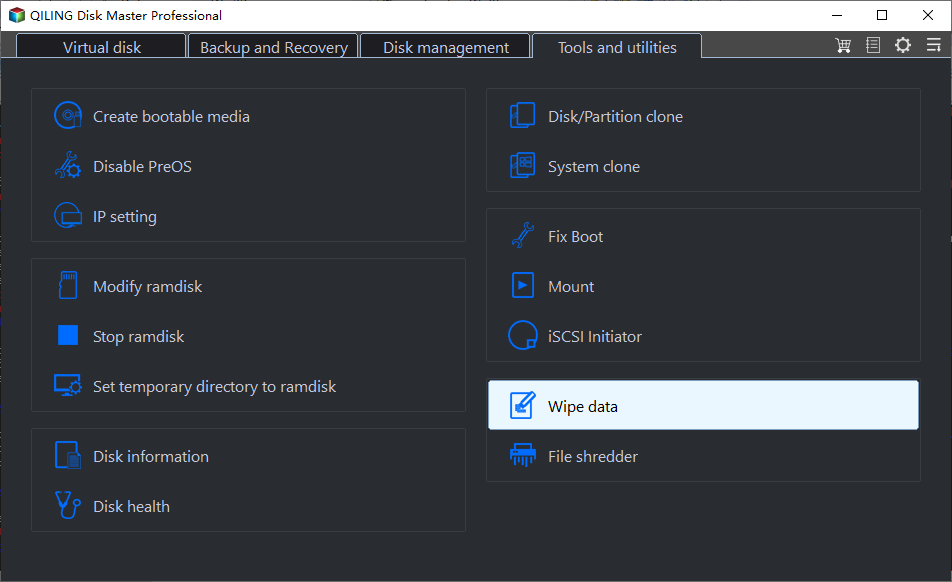Select the highlighted Wipe data entry
952x582 pixels.
(x=703, y=405)
